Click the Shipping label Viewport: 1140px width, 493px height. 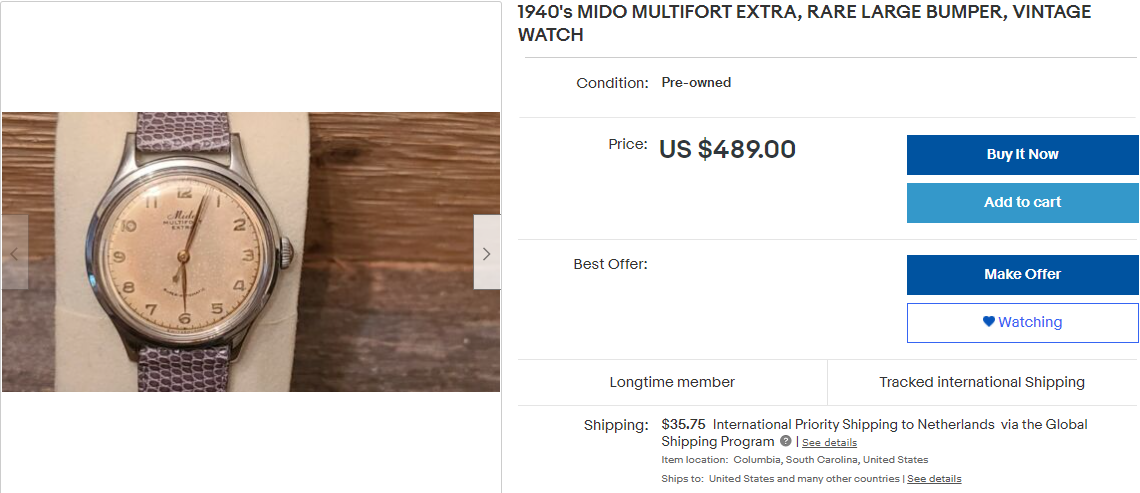(x=616, y=425)
